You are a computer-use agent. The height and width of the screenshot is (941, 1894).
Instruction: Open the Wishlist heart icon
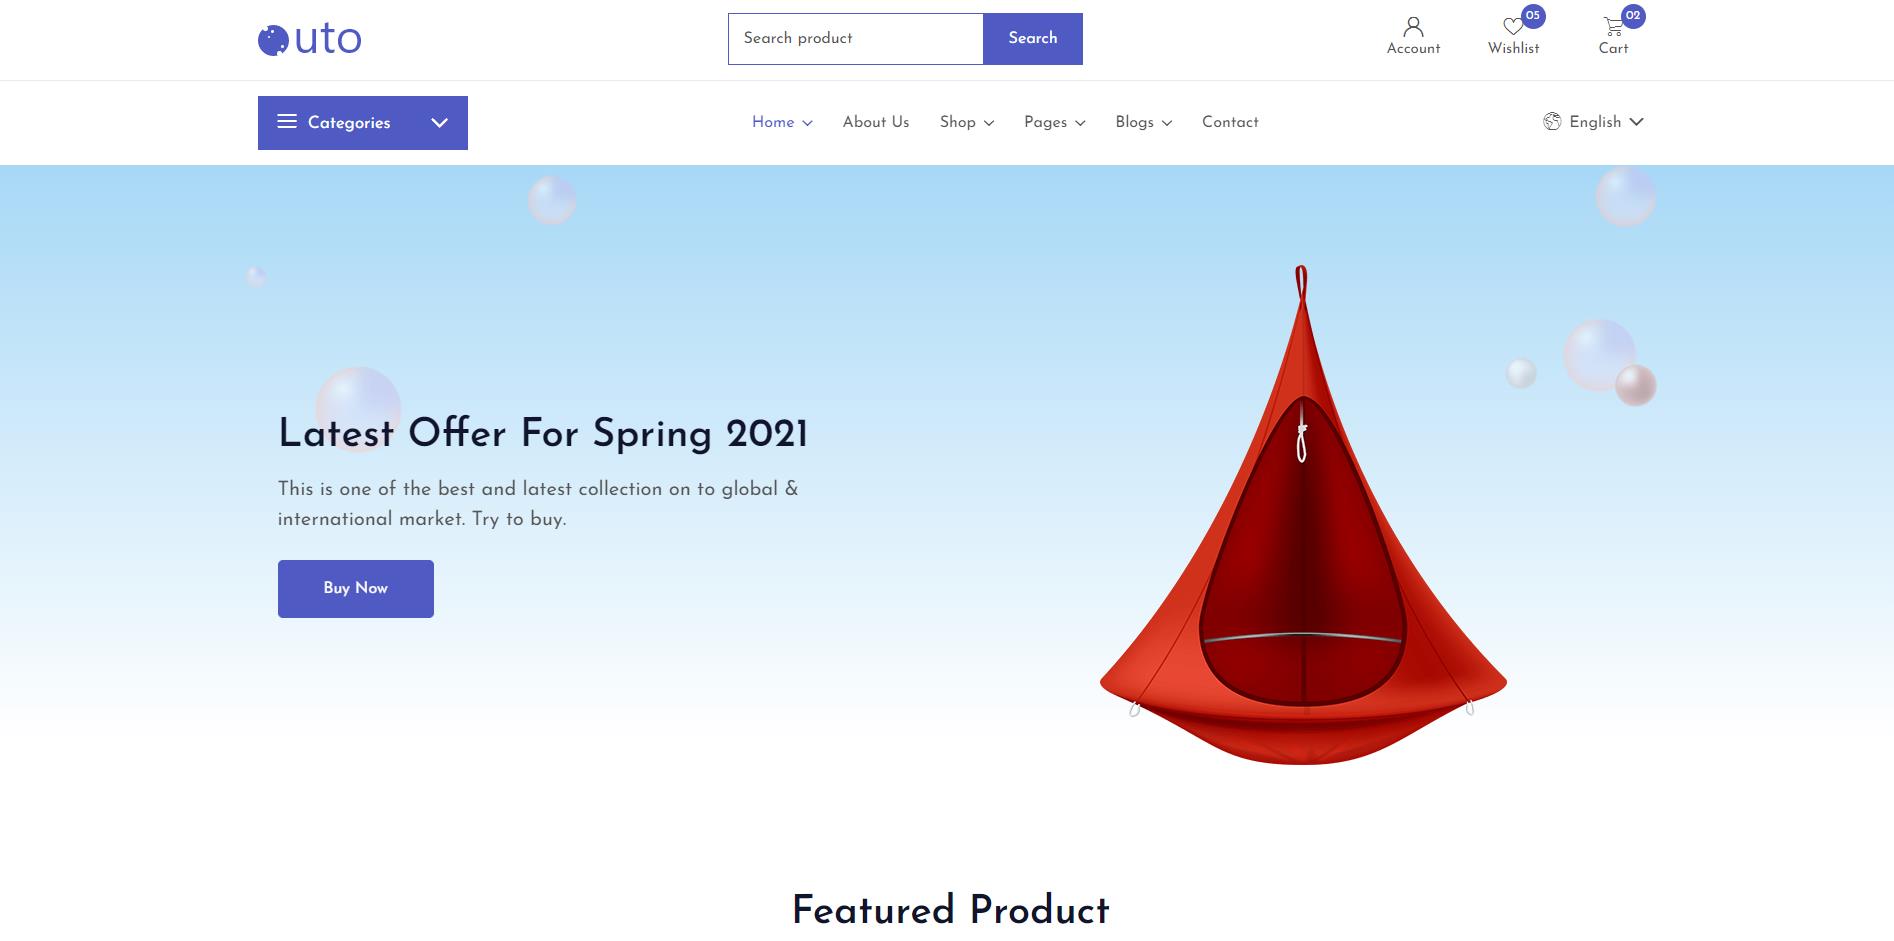(x=1513, y=27)
